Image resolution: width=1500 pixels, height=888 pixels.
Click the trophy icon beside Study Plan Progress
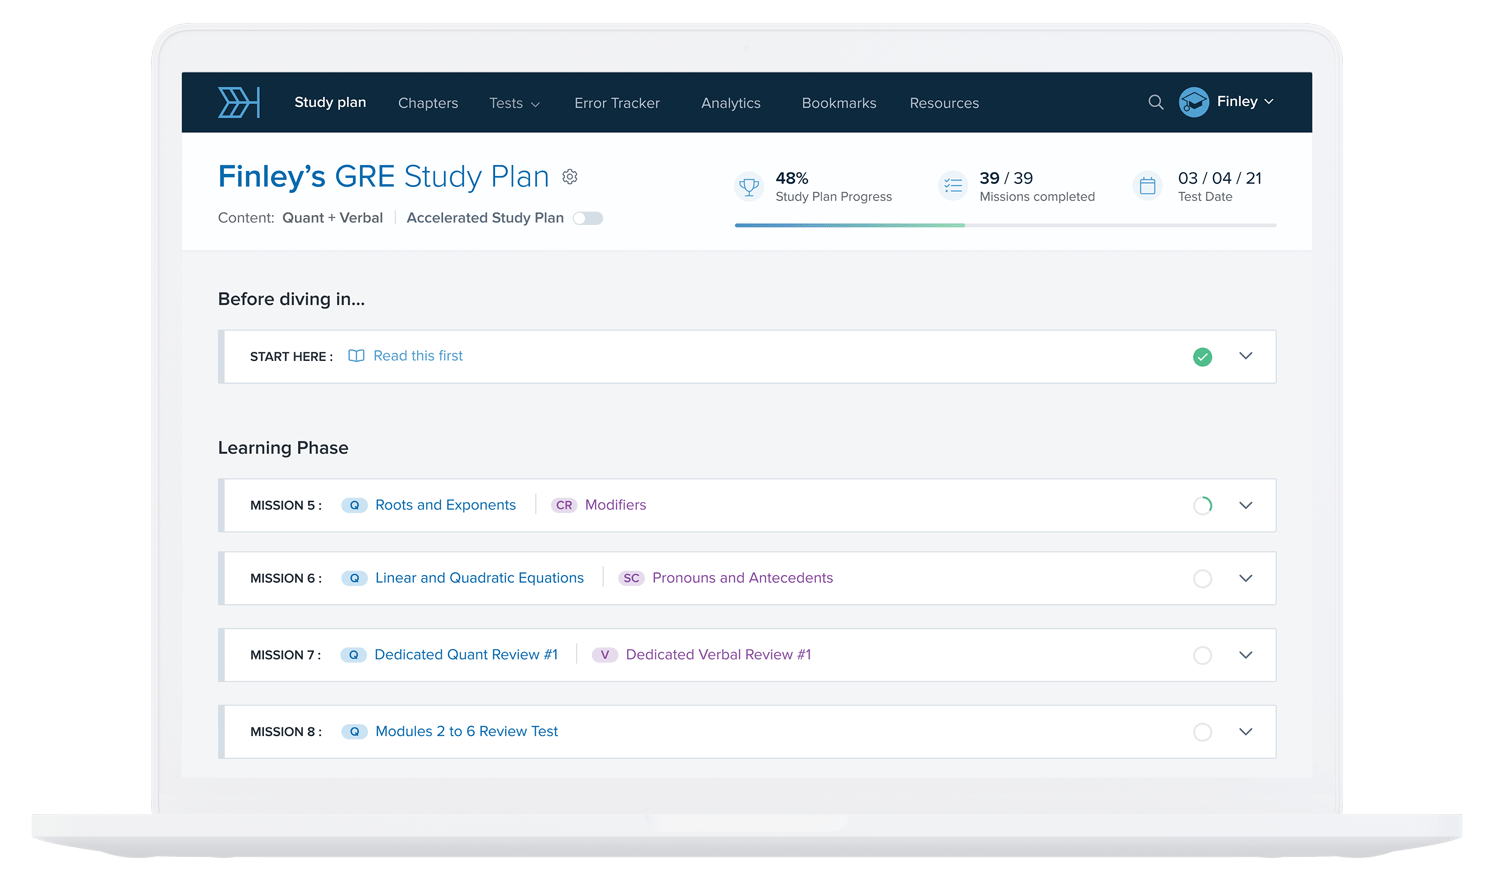[748, 186]
